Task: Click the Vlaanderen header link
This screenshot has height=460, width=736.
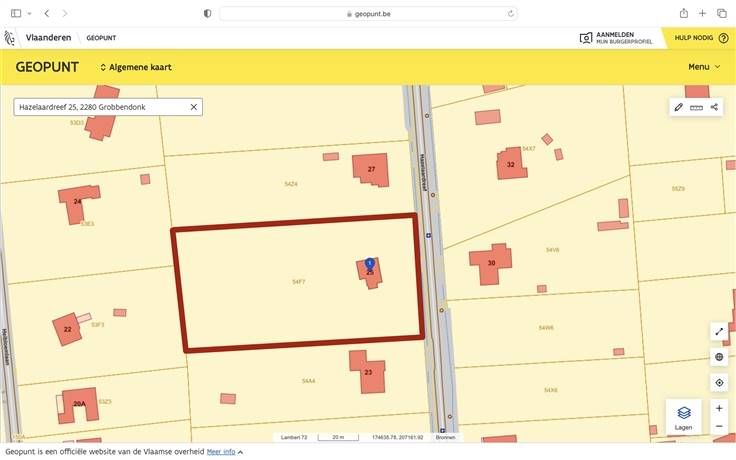Action: [x=46, y=38]
